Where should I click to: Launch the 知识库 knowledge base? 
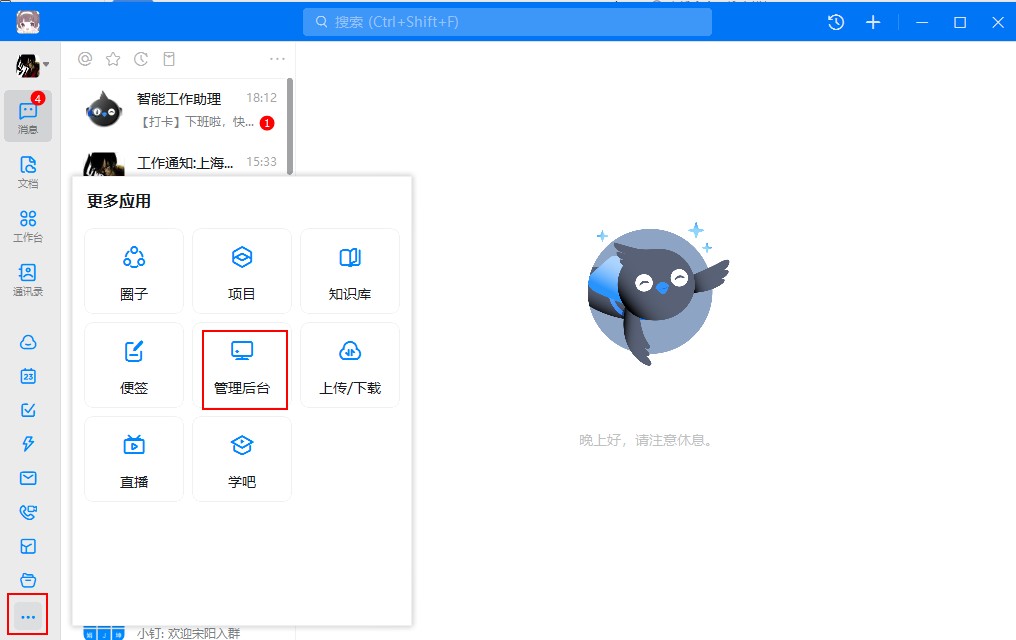(x=350, y=271)
